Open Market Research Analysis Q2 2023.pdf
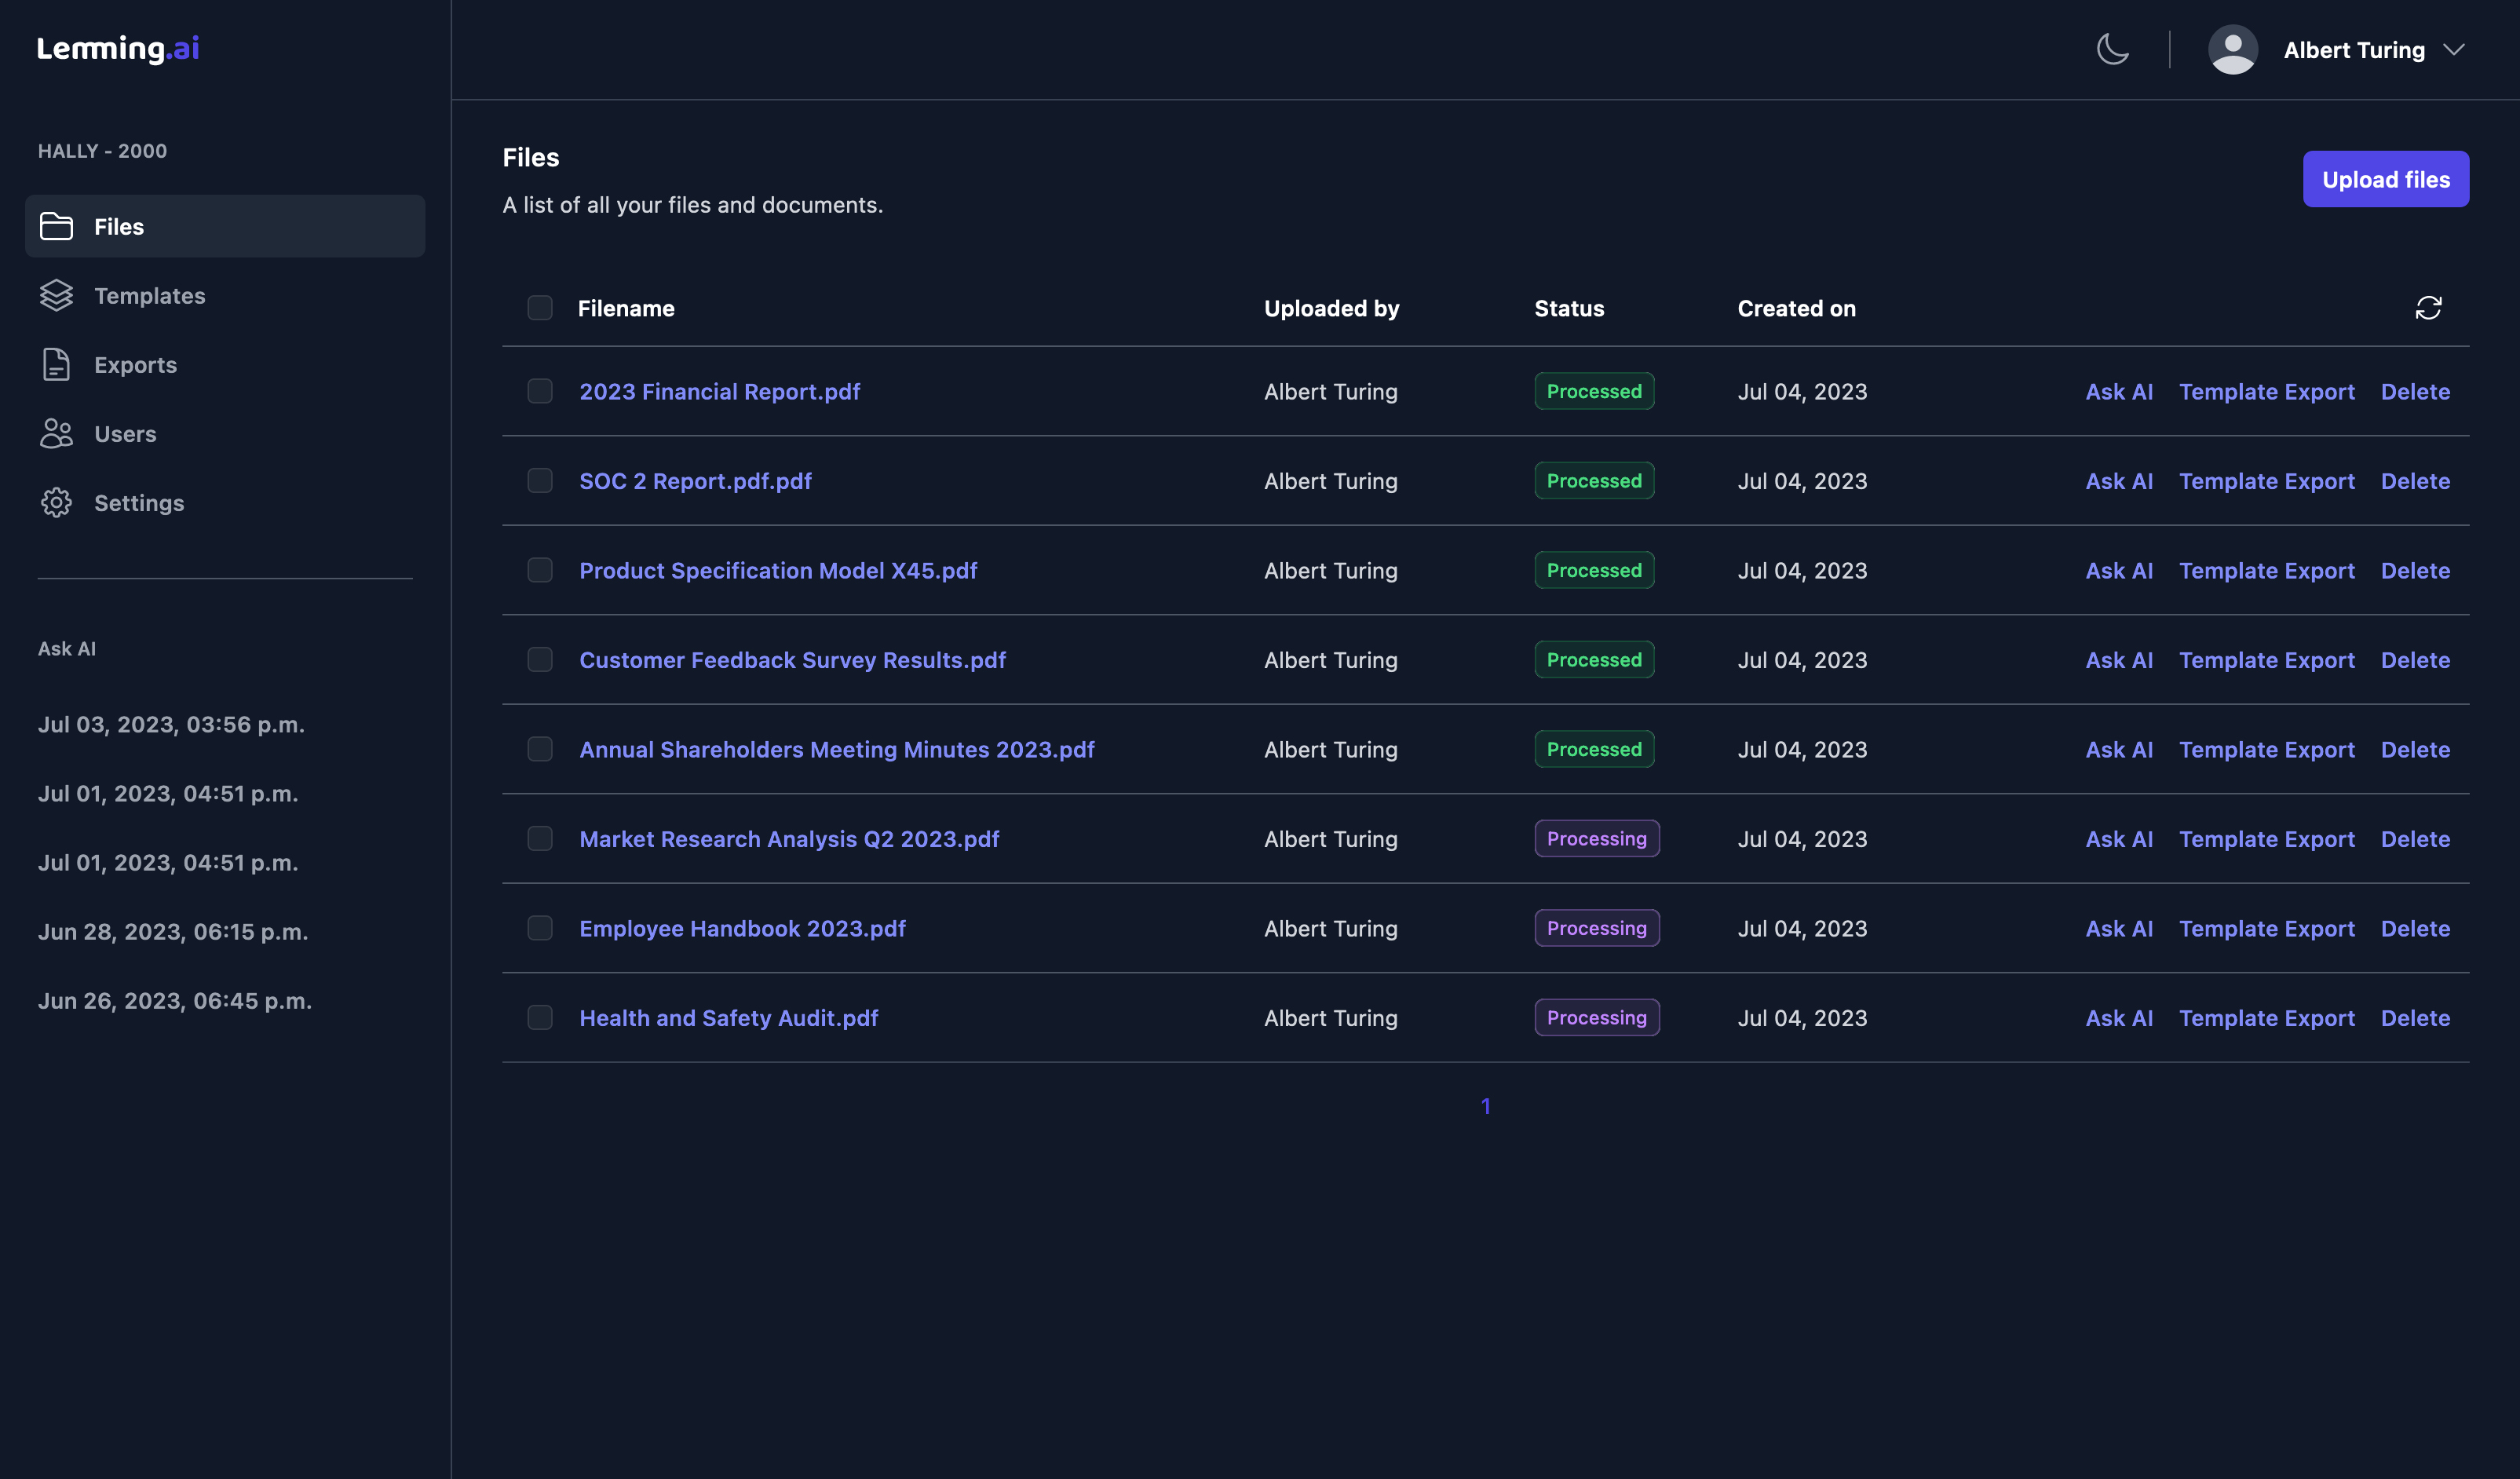This screenshot has height=1479, width=2520. (789, 839)
